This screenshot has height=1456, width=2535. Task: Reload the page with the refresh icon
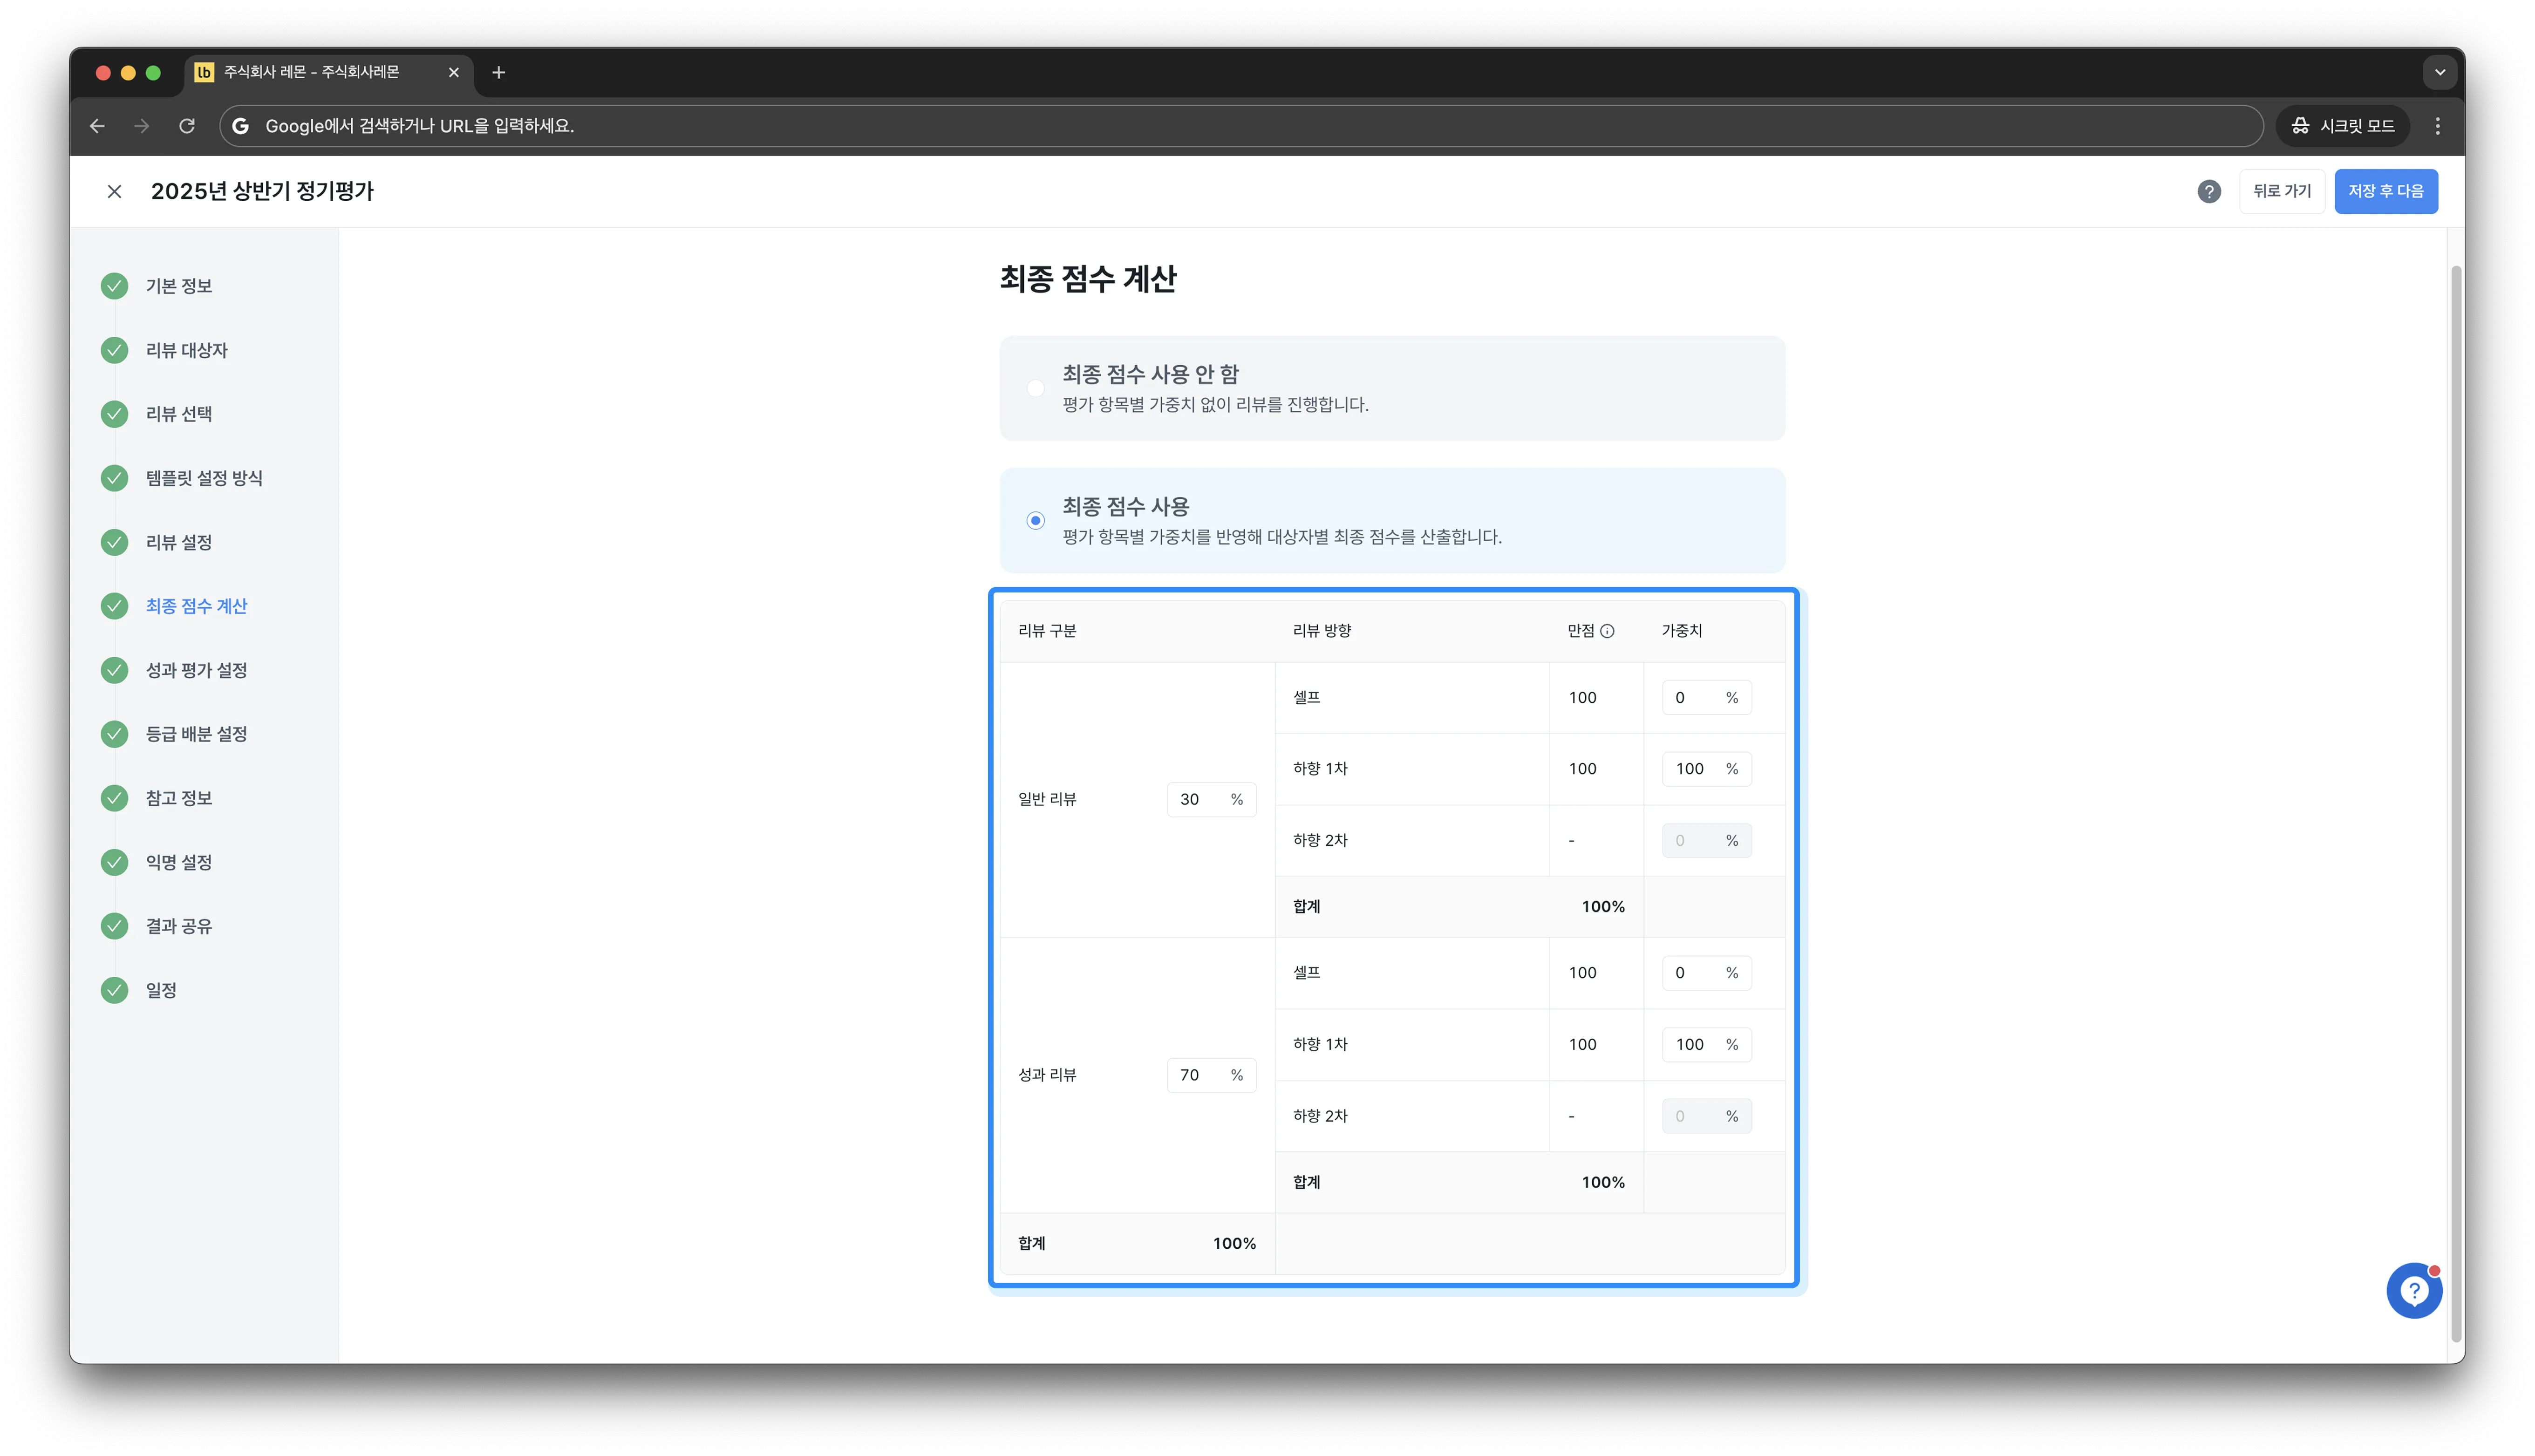click(x=186, y=126)
